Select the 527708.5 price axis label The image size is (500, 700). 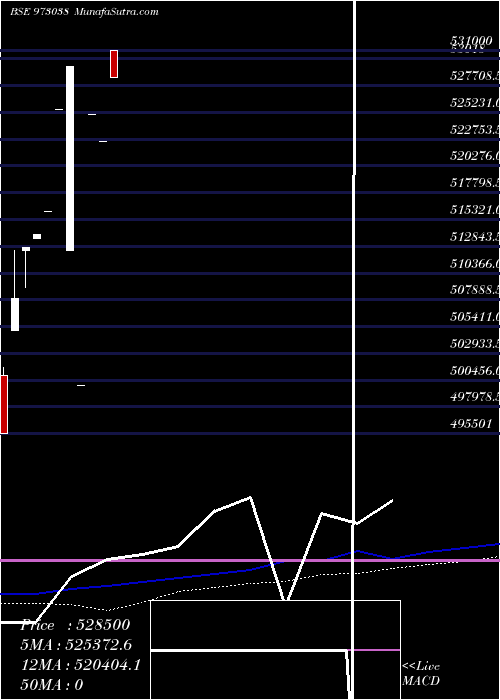pos(475,76)
